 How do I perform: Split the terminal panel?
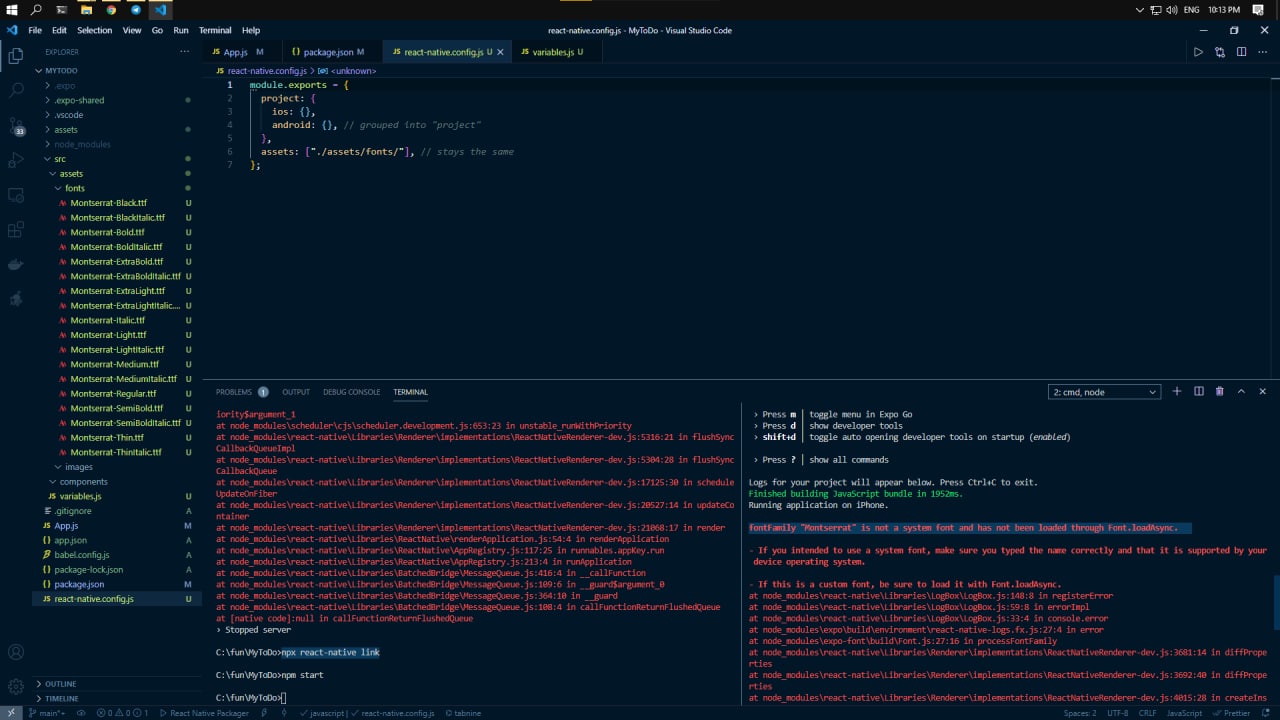tap(1198, 391)
